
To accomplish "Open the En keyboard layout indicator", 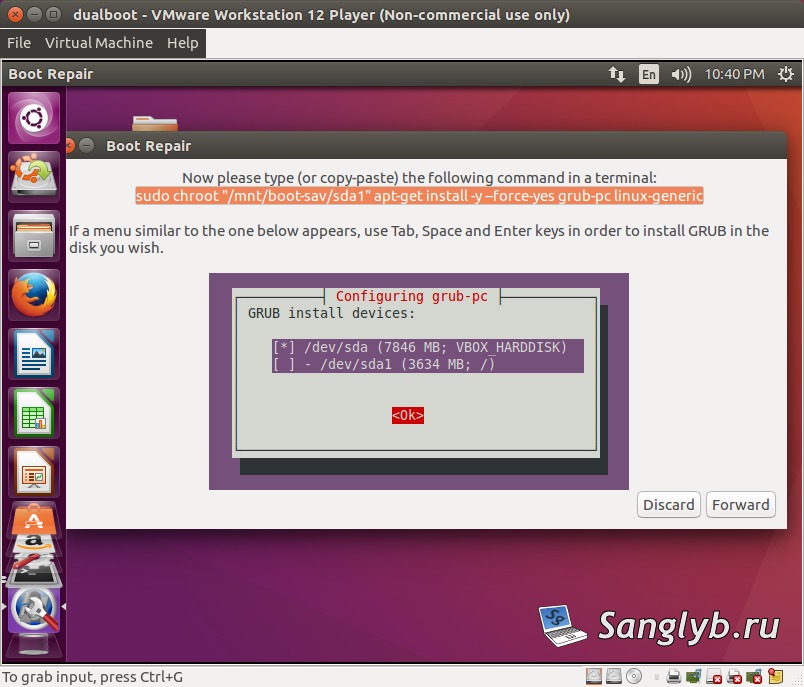I will coord(649,74).
